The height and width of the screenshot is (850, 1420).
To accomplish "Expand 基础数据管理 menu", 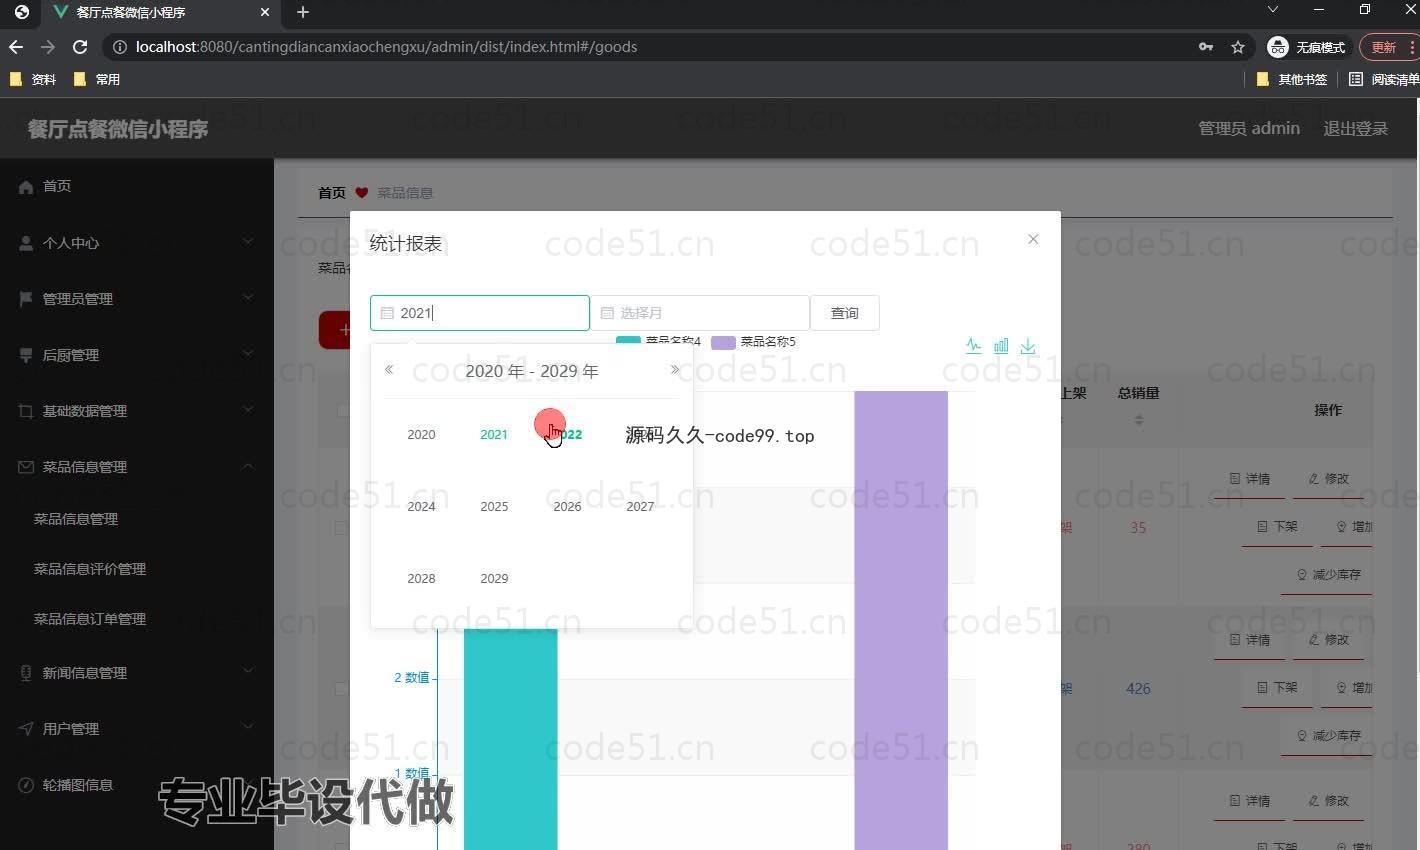I will (x=137, y=410).
